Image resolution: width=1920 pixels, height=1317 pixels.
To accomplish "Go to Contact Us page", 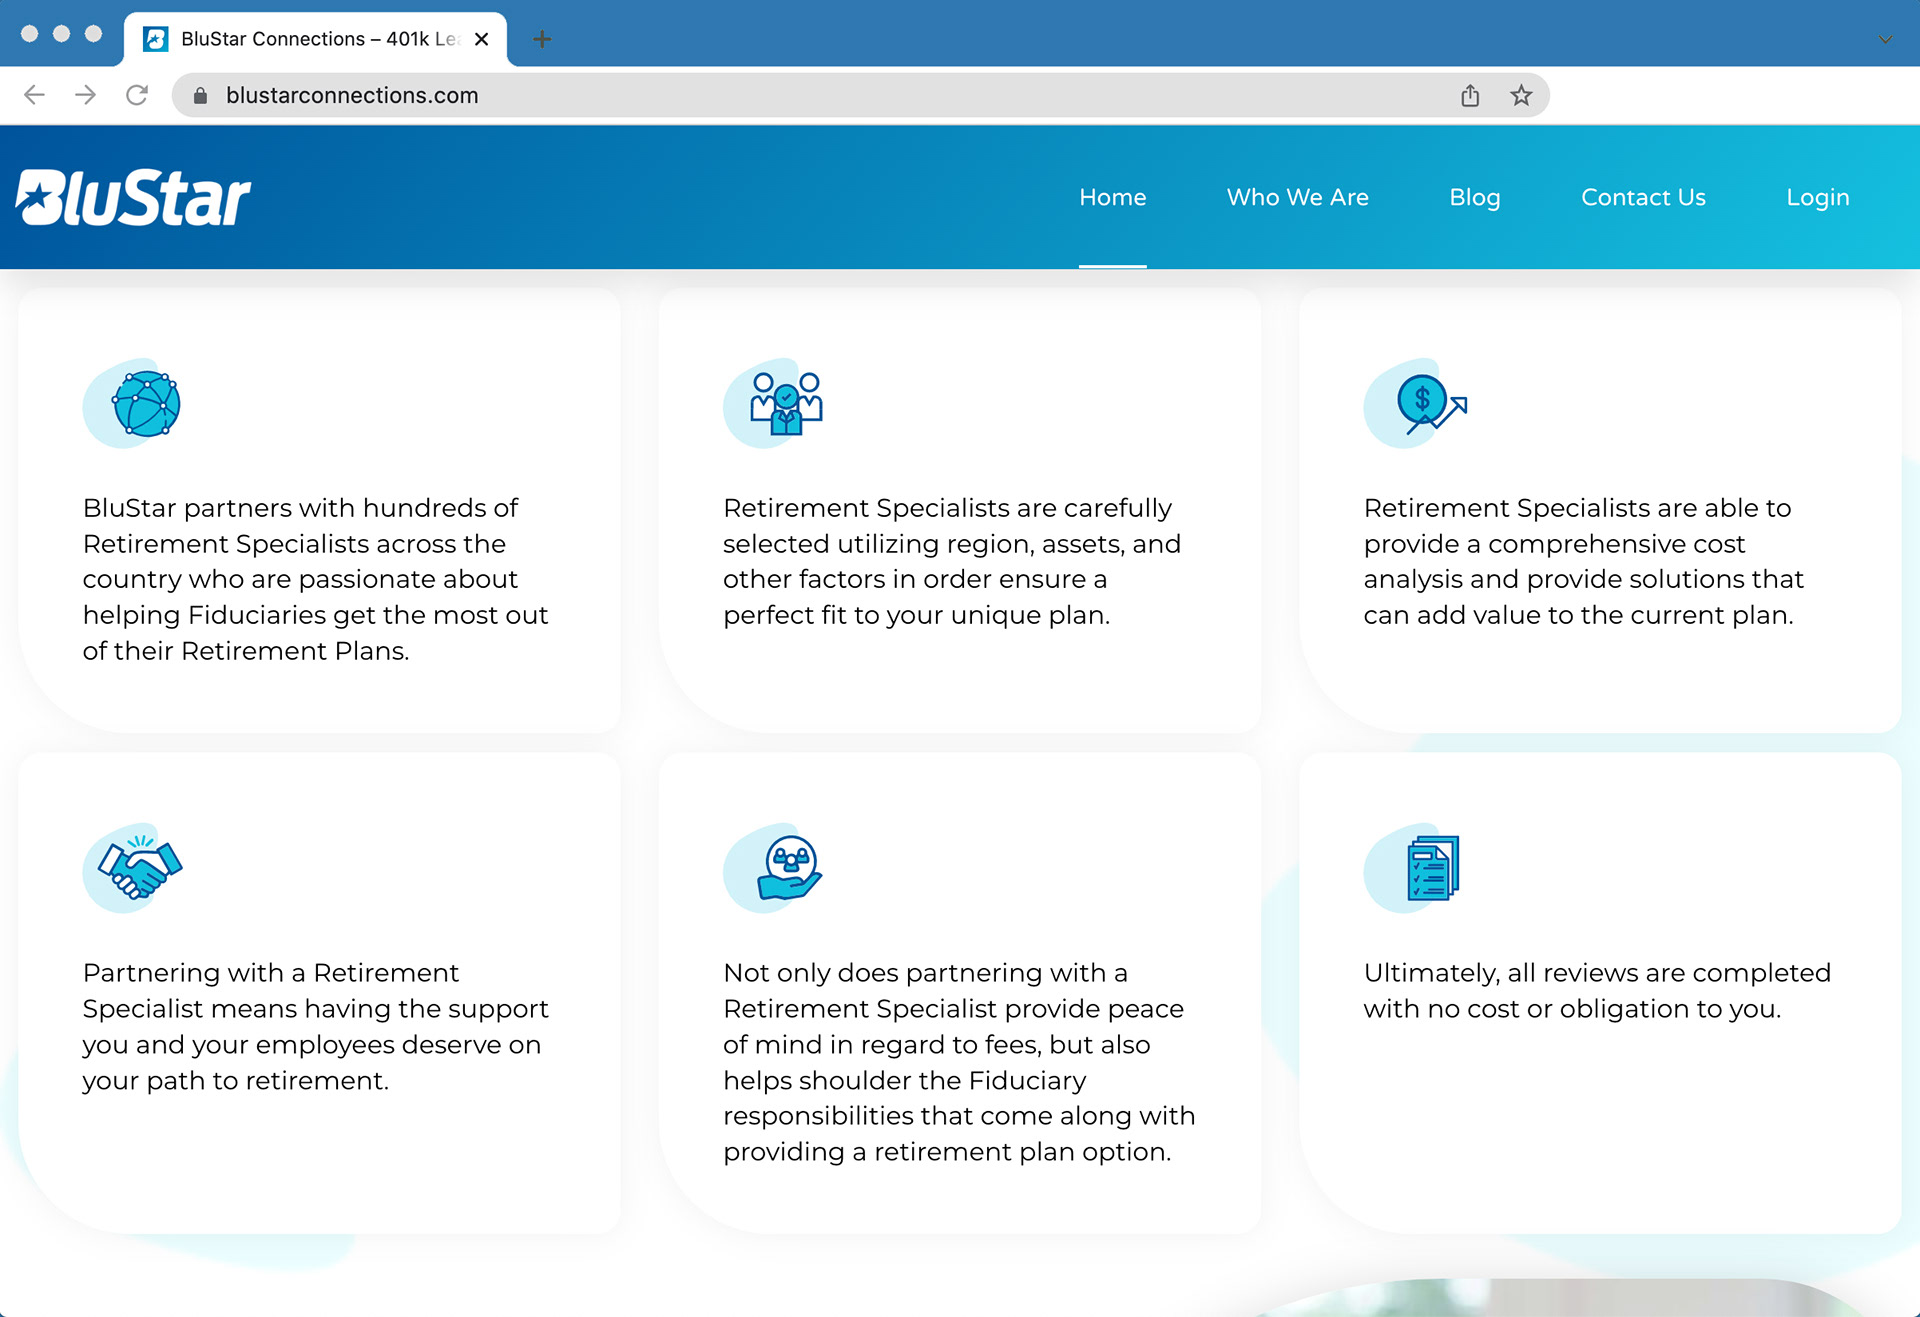I will [1643, 198].
